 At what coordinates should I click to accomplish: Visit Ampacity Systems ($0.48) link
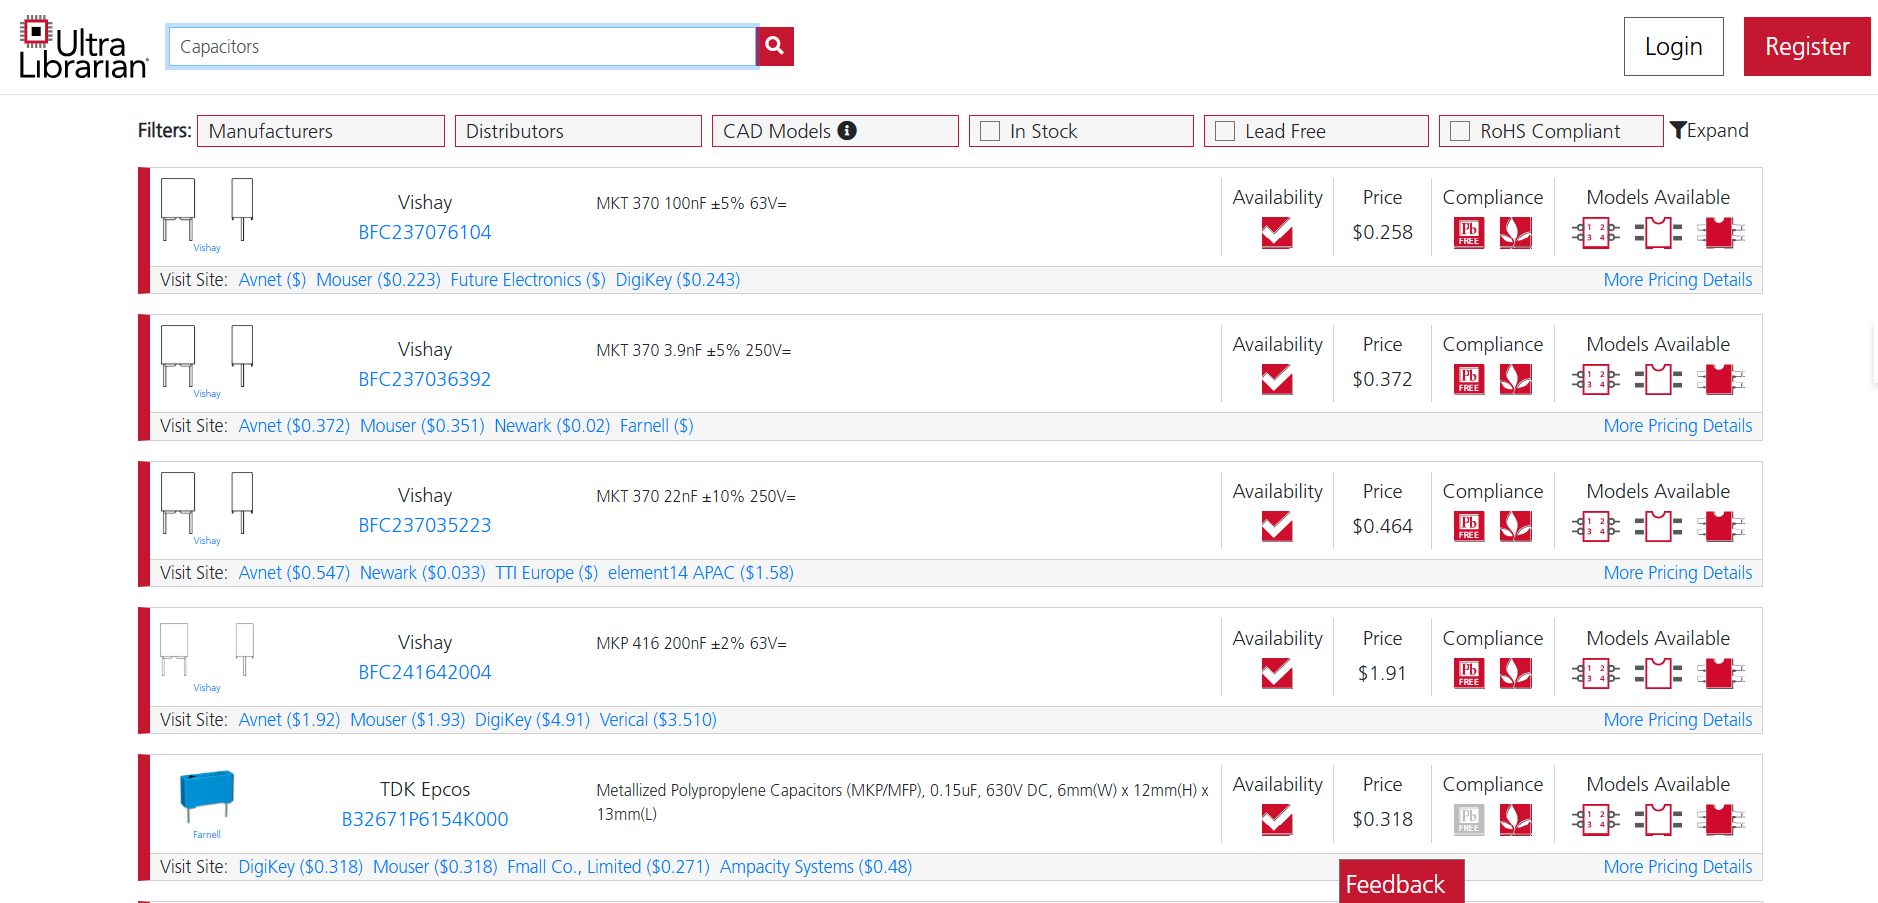(816, 867)
